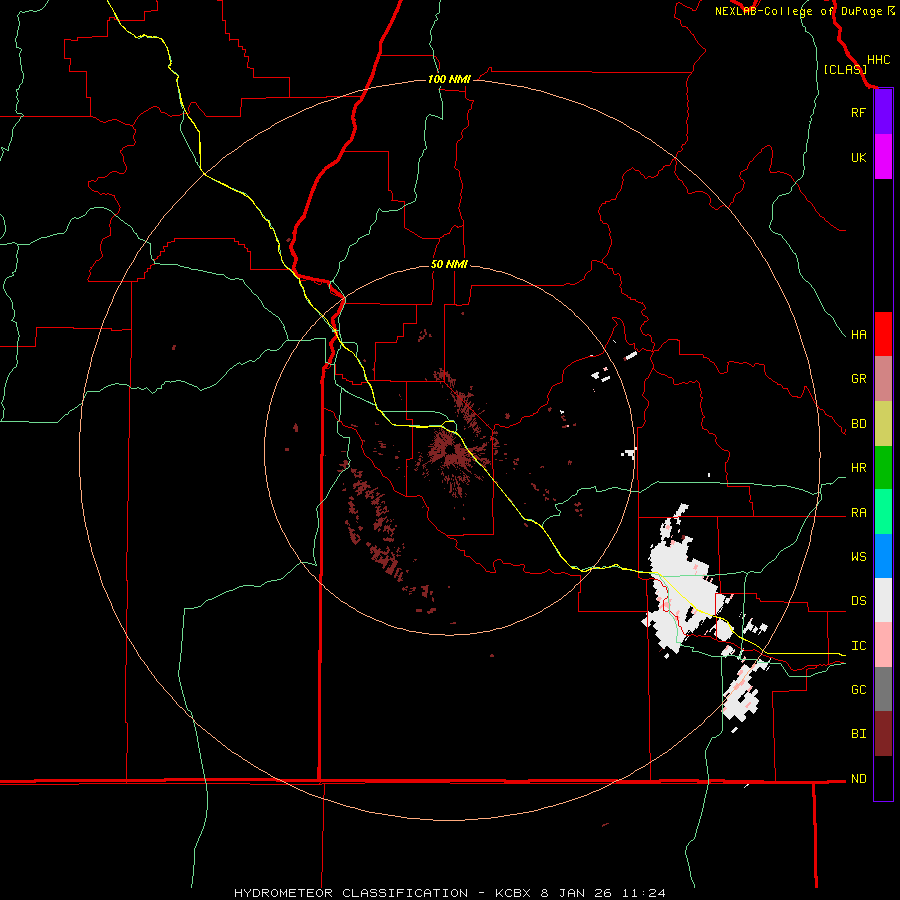
Task: Click the 50 NMI range ring label
Action: (449, 264)
